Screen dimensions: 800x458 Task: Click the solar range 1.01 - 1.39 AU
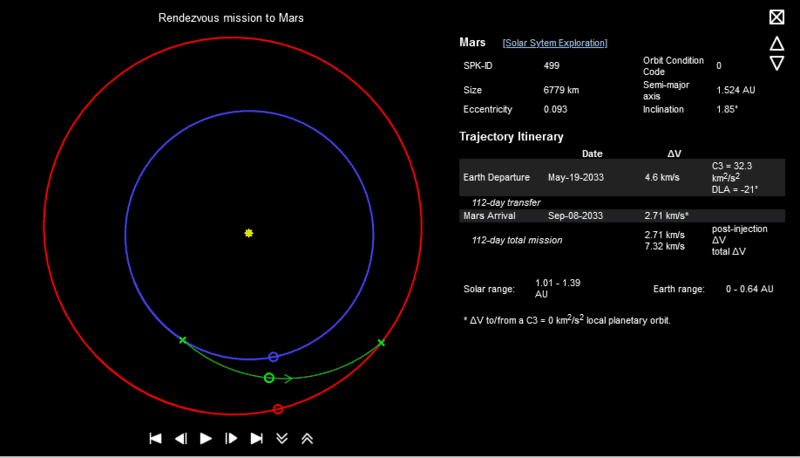[558, 289]
